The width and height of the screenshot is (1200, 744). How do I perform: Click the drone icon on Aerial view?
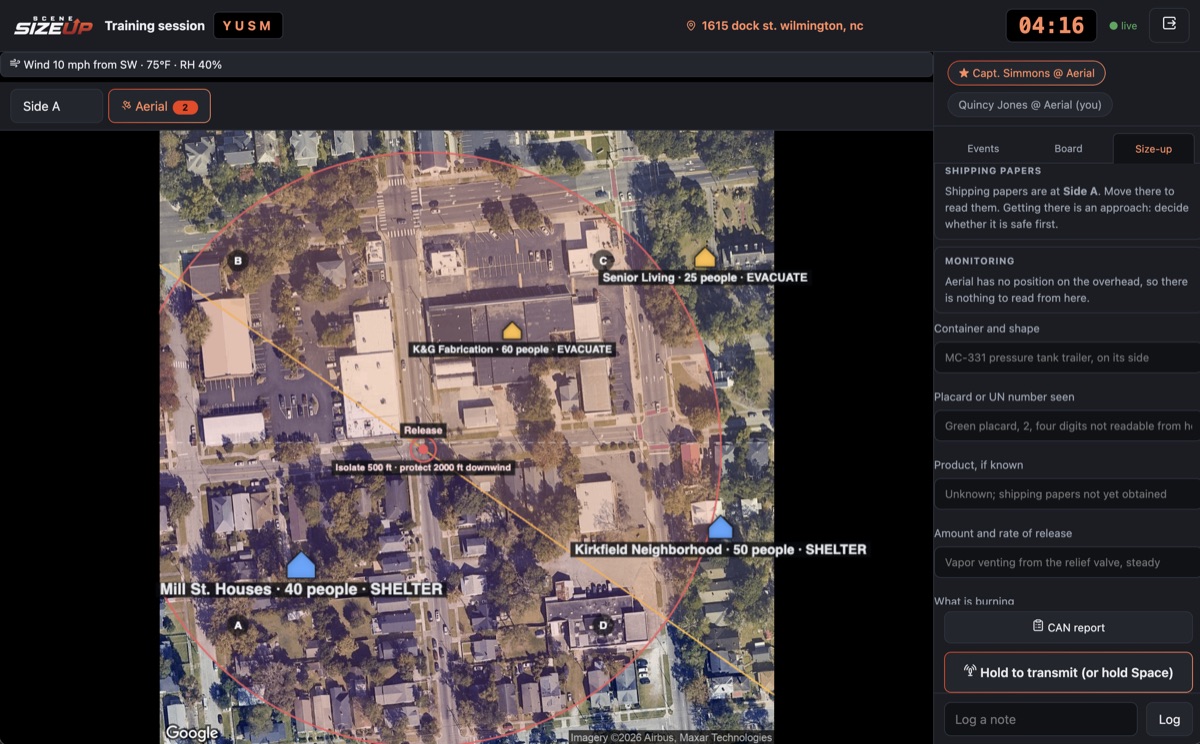[127, 105]
